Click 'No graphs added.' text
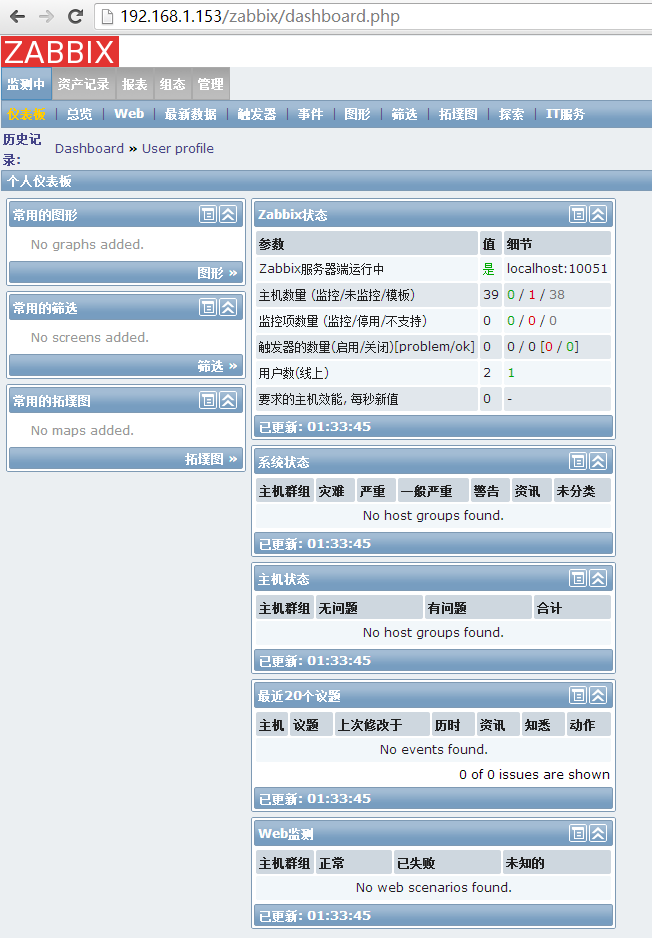This screenshot has width=652, height=938. (87, 244)
